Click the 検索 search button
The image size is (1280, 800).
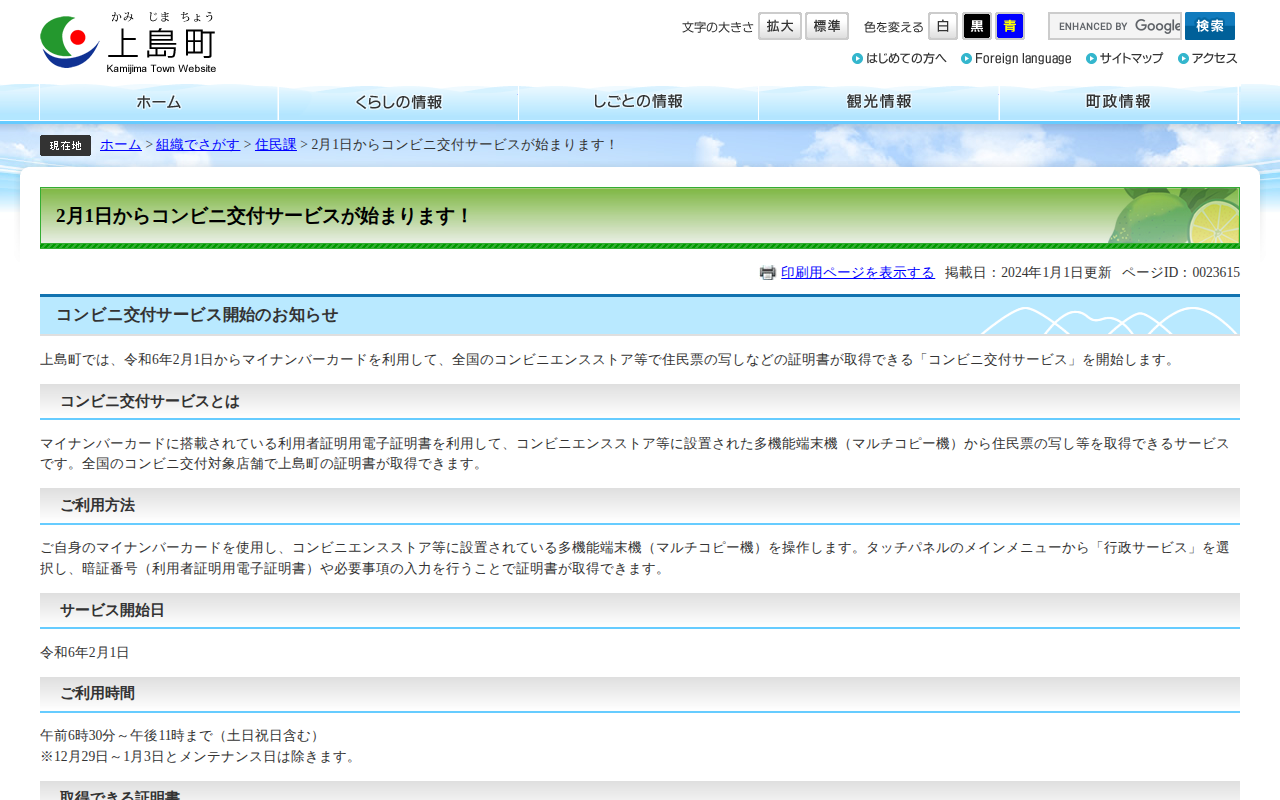point(1210,26)
